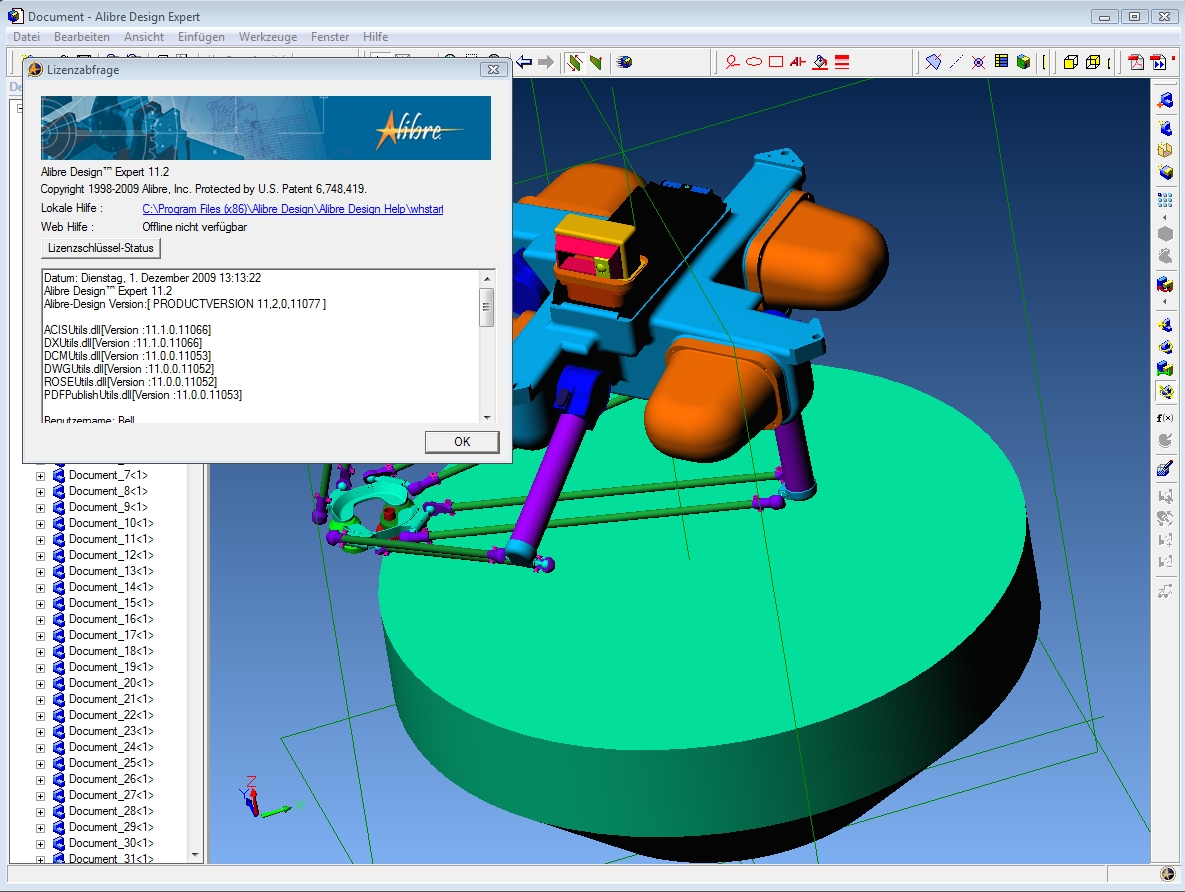1185x892 pixels.
Task: Click the scrollbar thumb in the license info box
Action: 487,307
